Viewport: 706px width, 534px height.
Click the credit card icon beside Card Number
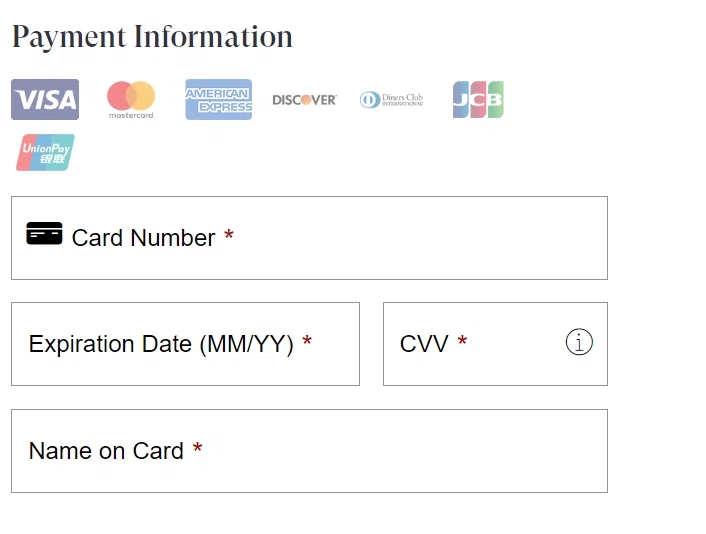coord(44,235)
